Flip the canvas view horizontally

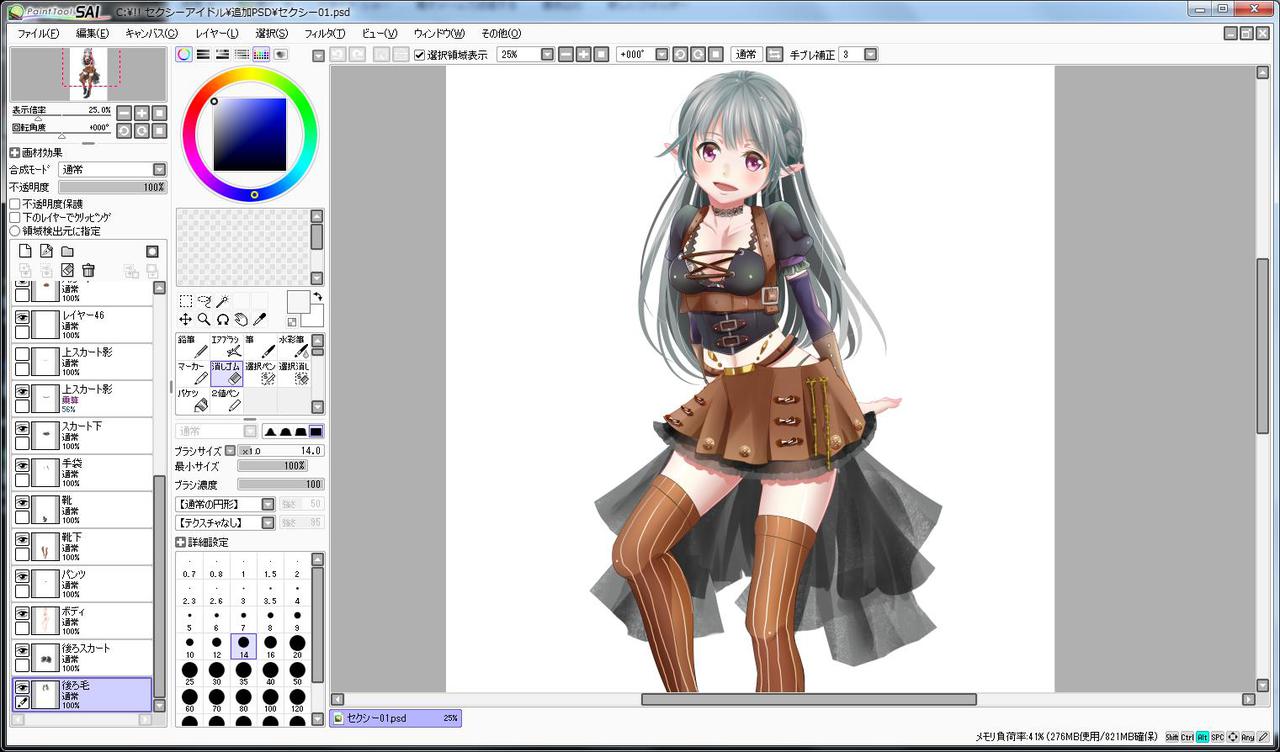tap(773, 54)
